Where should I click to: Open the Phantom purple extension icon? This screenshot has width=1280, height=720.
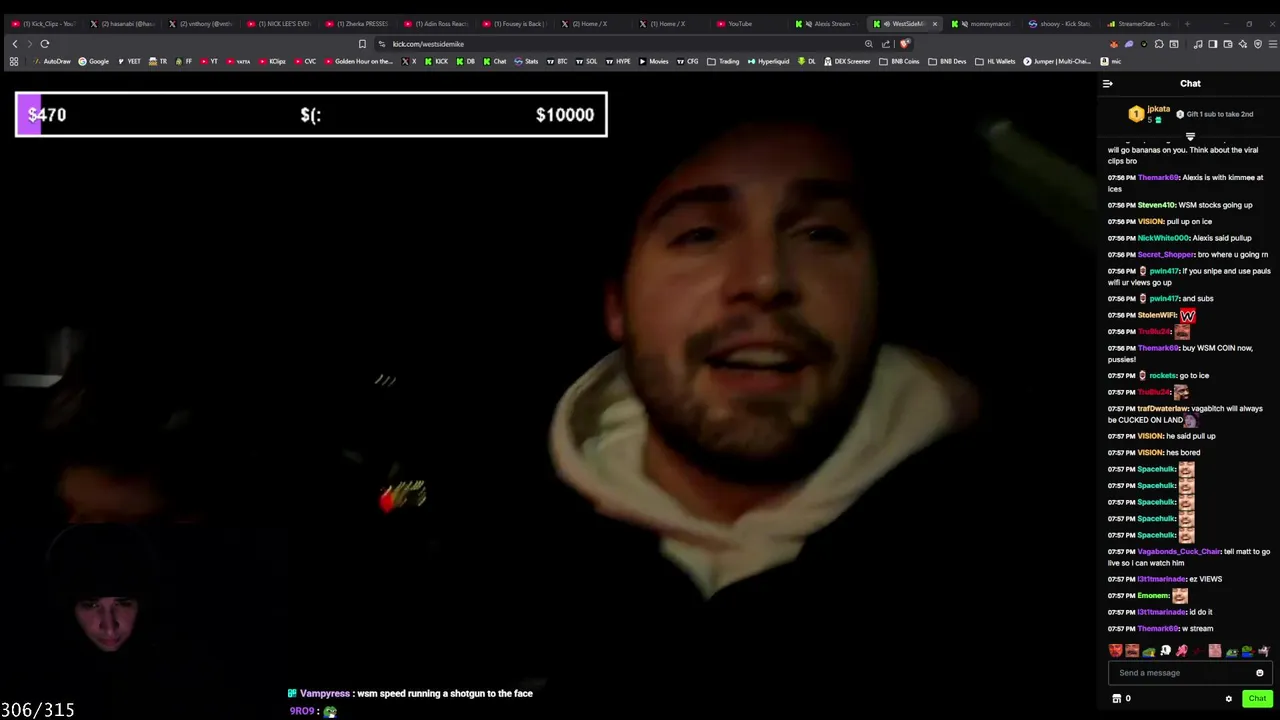(x=1129, y=44)
